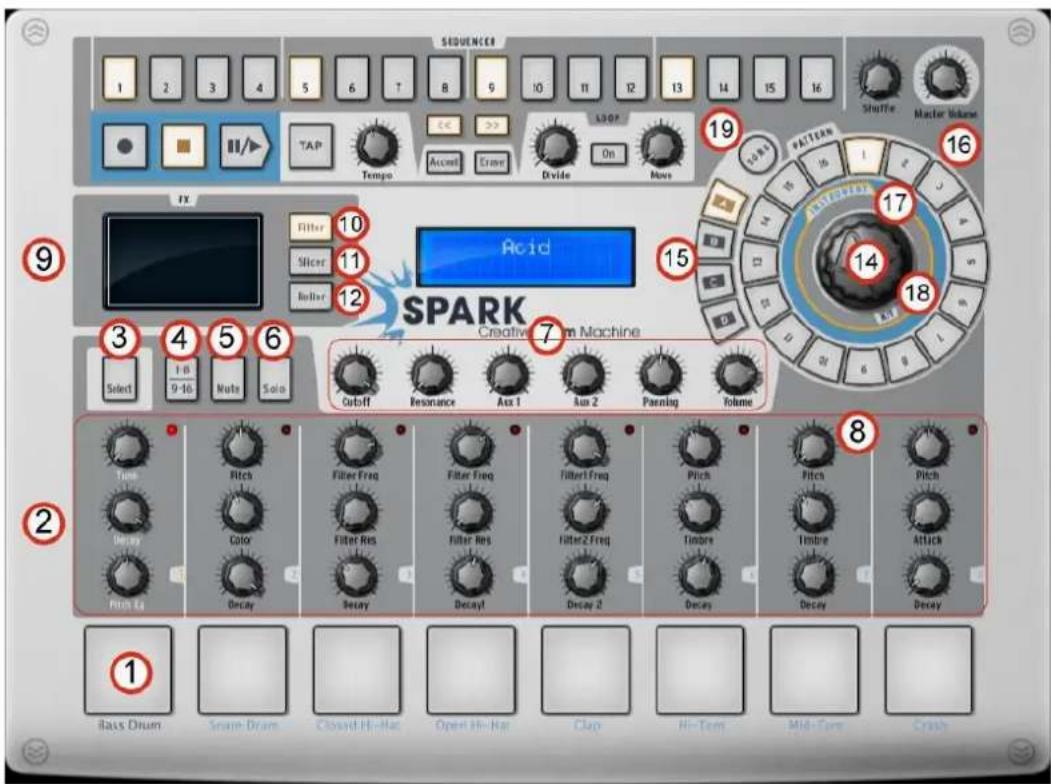Click the center jog wheel
The width and height of the screenshot is (1051, 784).
(x=865, y=260)
